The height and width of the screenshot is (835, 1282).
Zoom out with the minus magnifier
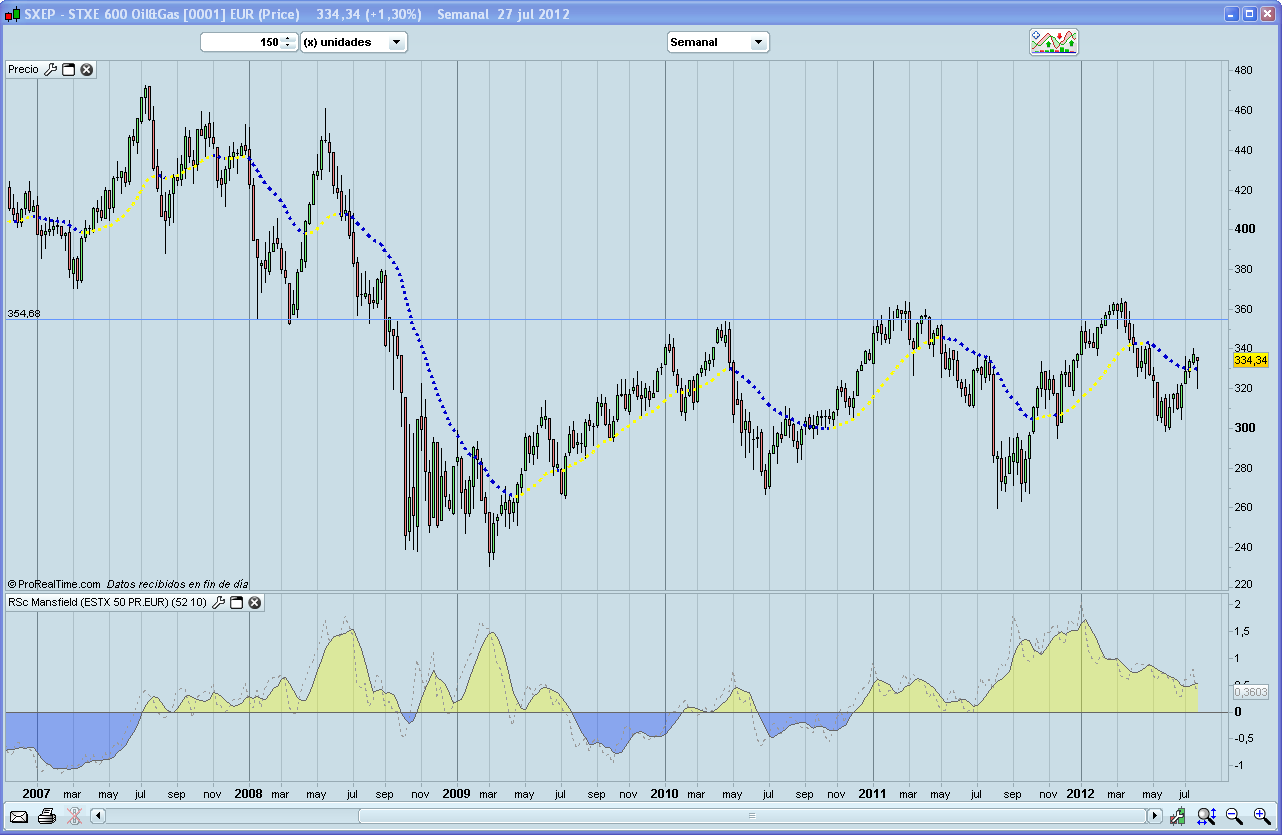point(1234,816)
